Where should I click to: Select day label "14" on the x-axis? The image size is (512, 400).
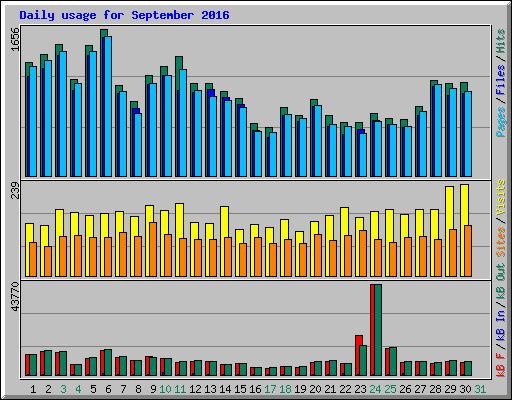[225, 389]
